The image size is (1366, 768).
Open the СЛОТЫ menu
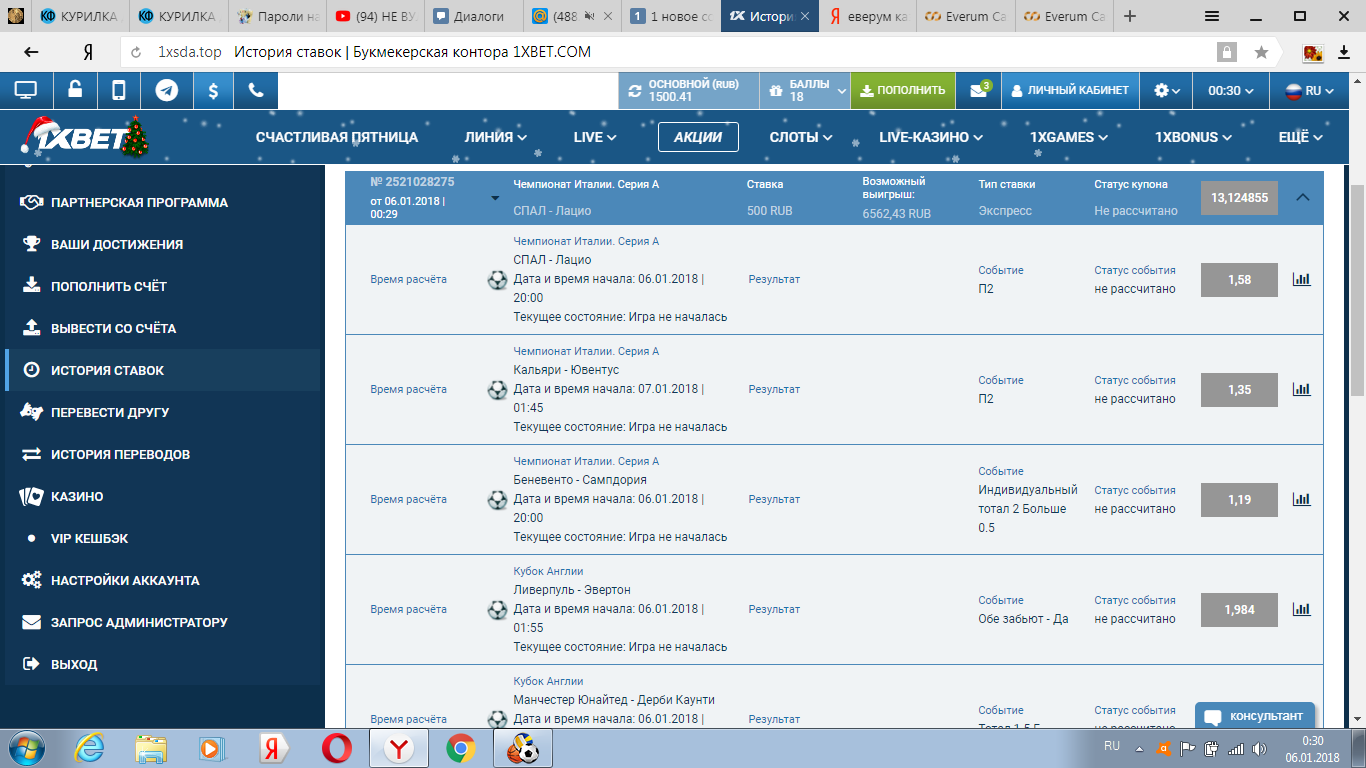point(800,137)
